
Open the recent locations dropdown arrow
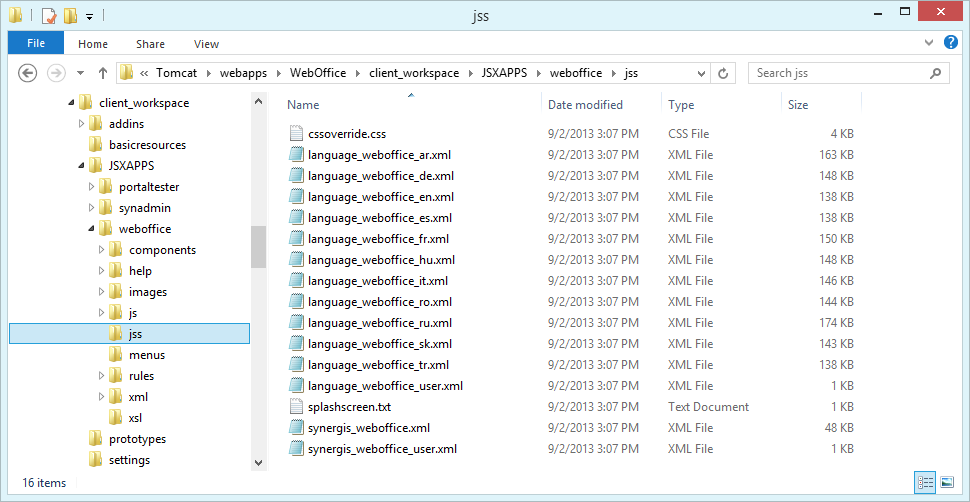(x=80, y=73)
